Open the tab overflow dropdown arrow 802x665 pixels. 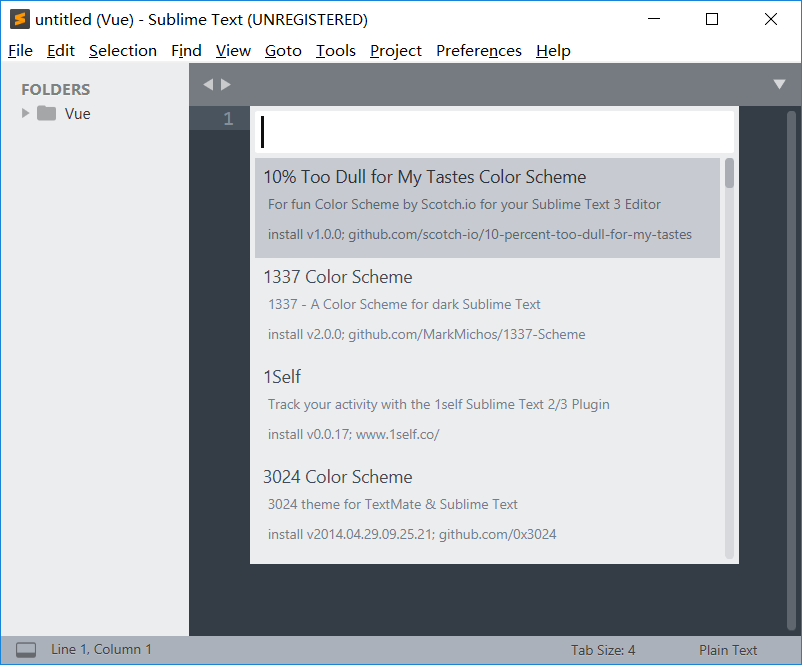point(779,85)
